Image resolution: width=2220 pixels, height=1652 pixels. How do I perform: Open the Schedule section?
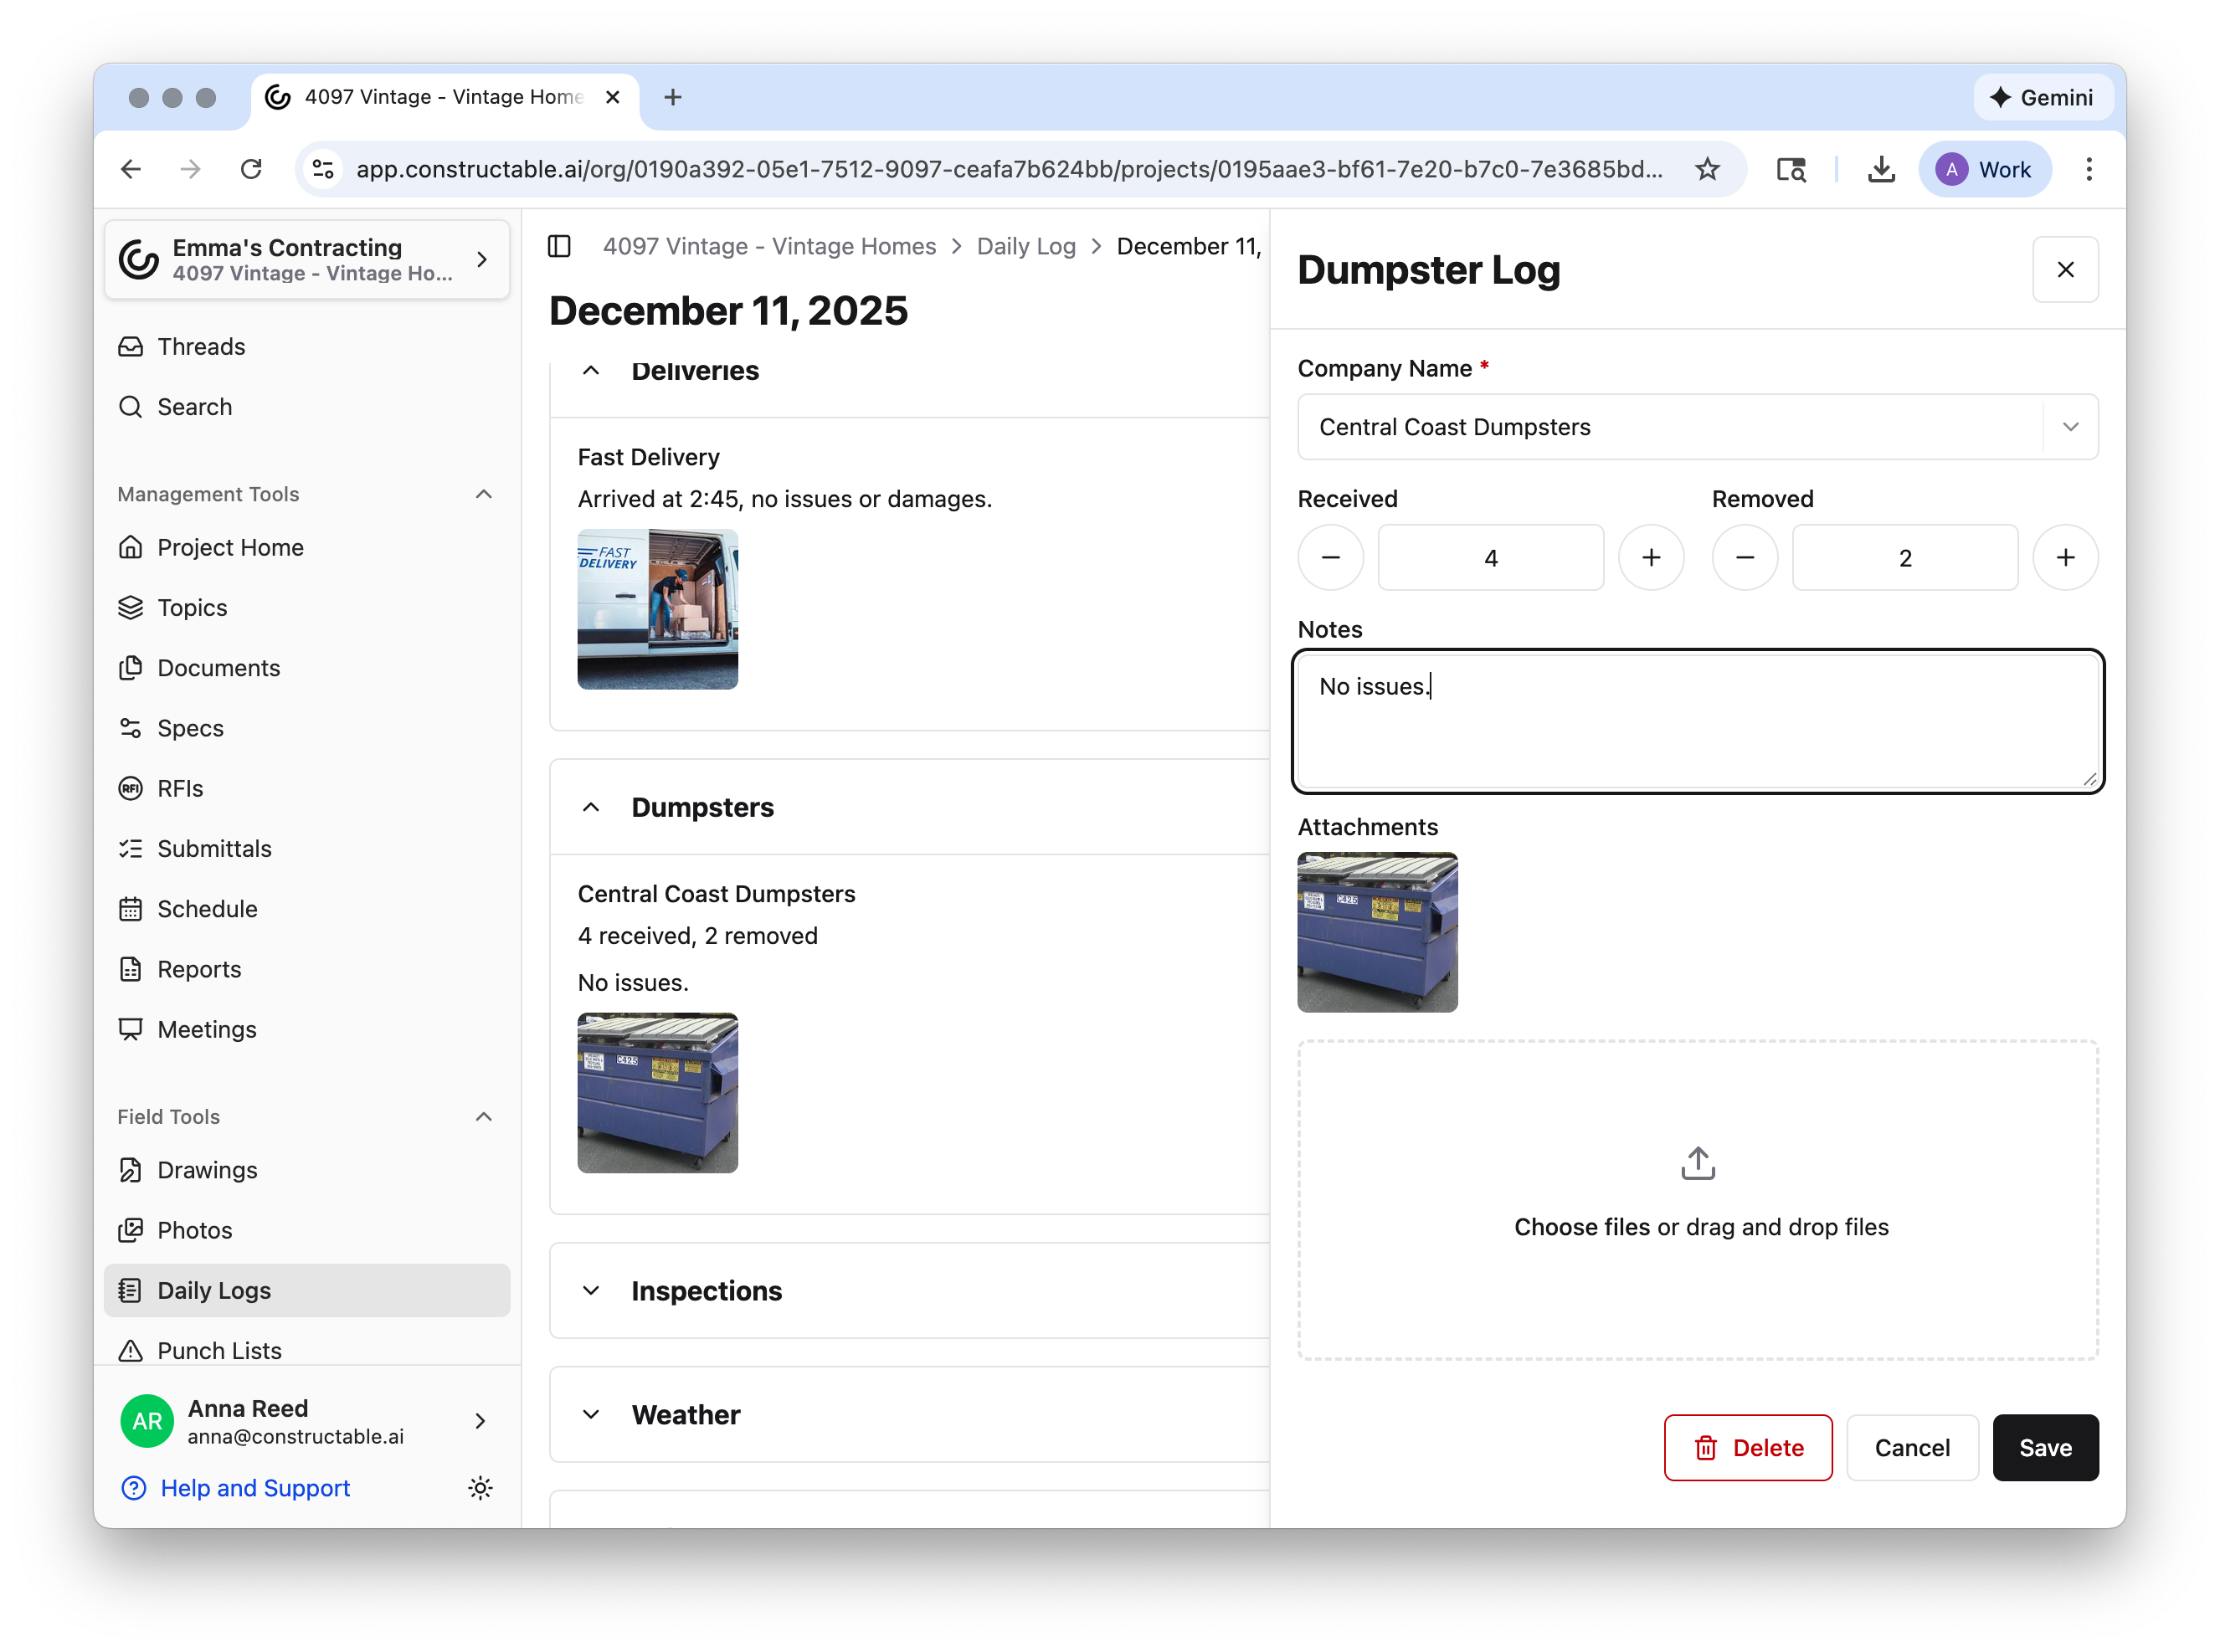[307, 909]
